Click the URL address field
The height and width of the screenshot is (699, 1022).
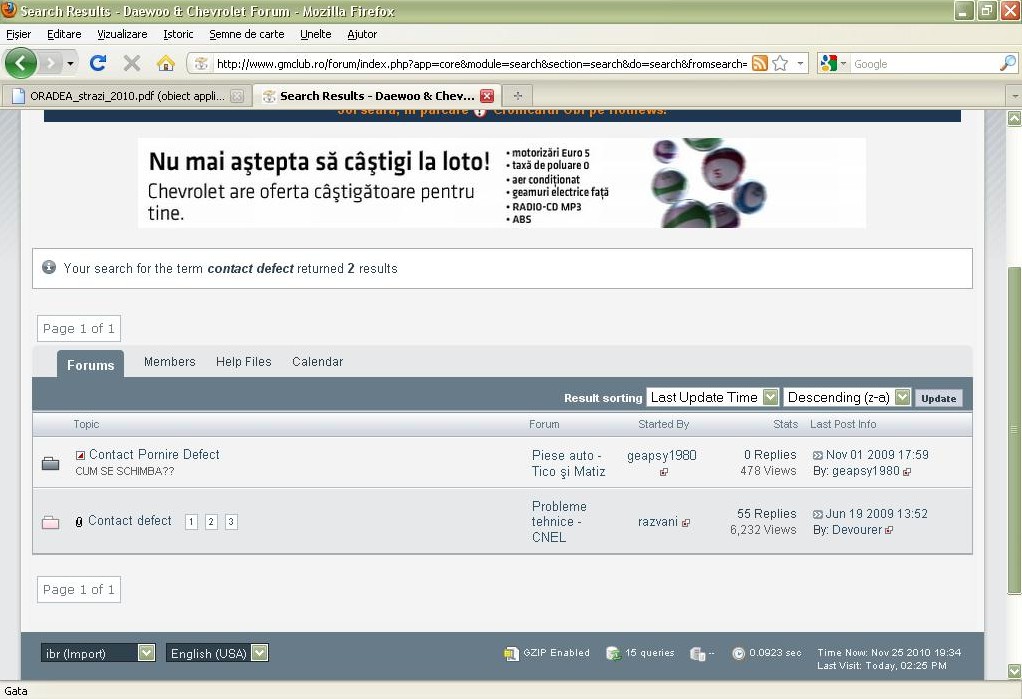click(x=481, y=64)
